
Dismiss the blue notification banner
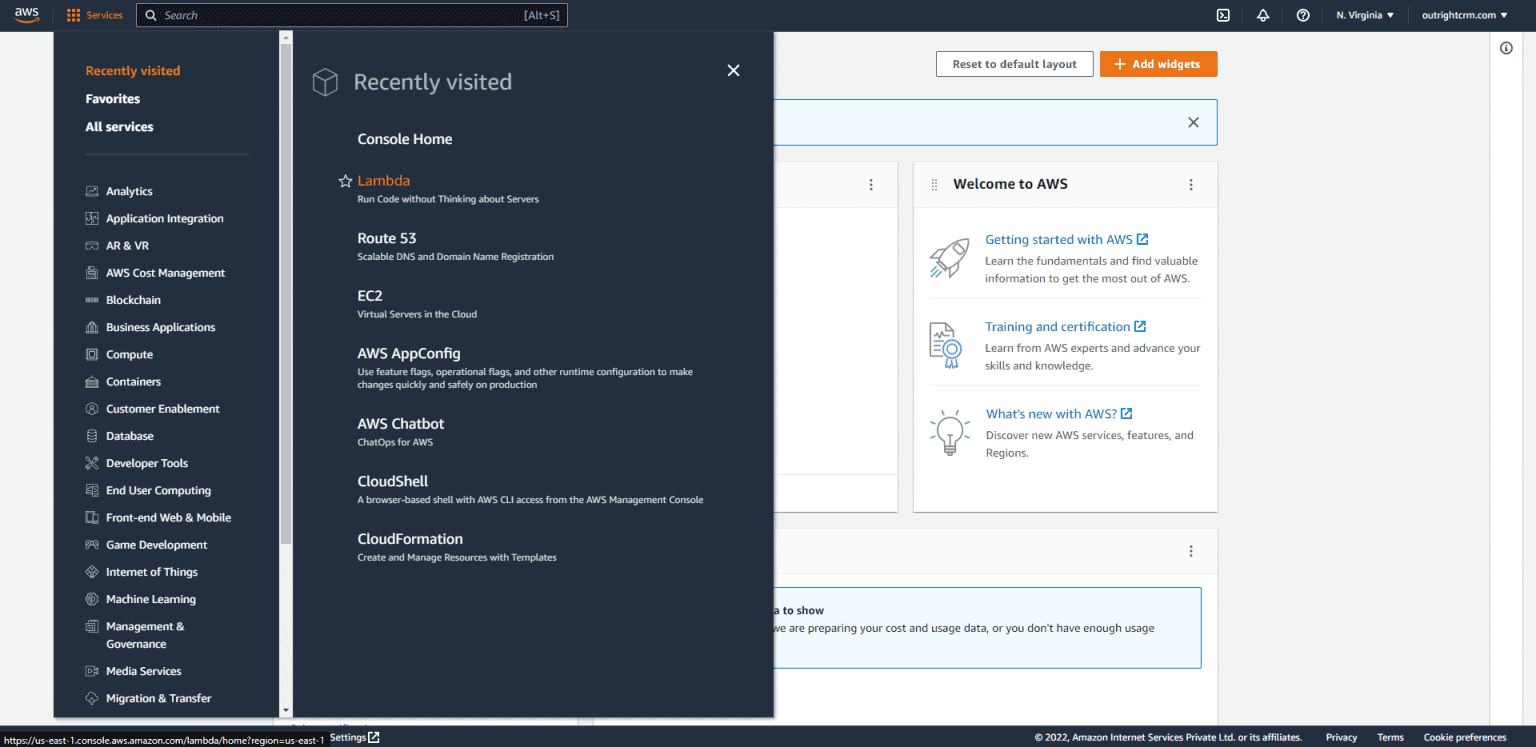point(1193,122)
